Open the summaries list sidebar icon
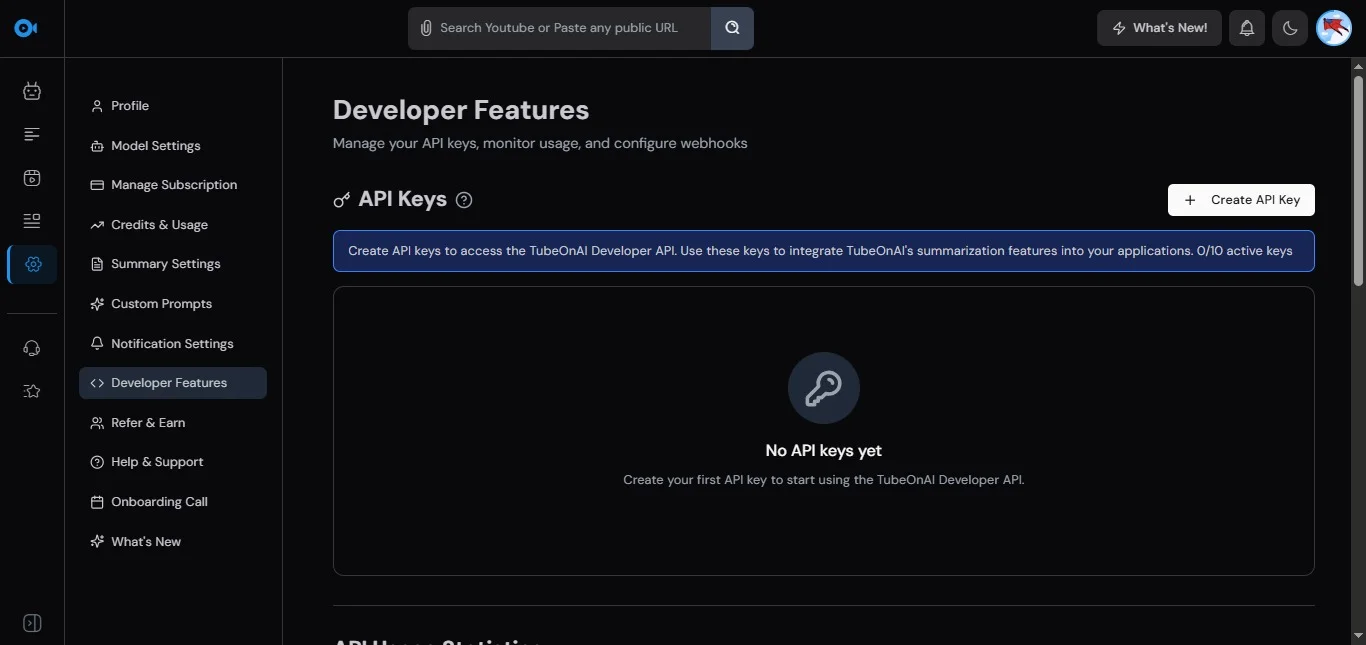 click(32, 134)
